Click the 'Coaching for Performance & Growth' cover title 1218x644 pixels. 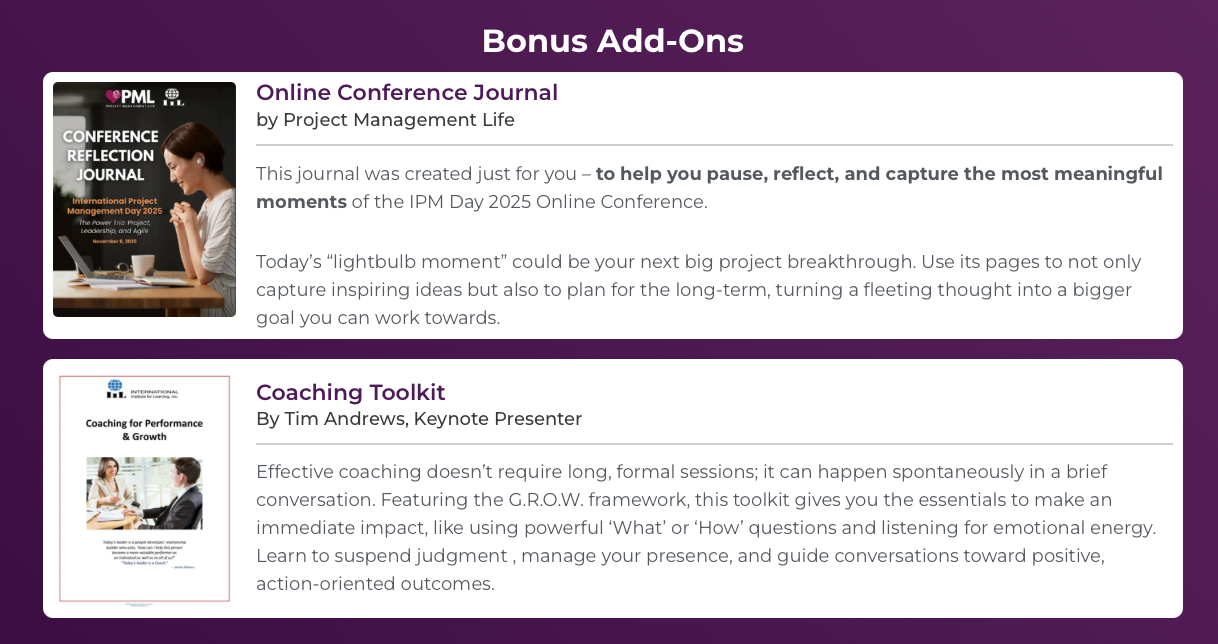click(x=144, y=430)
